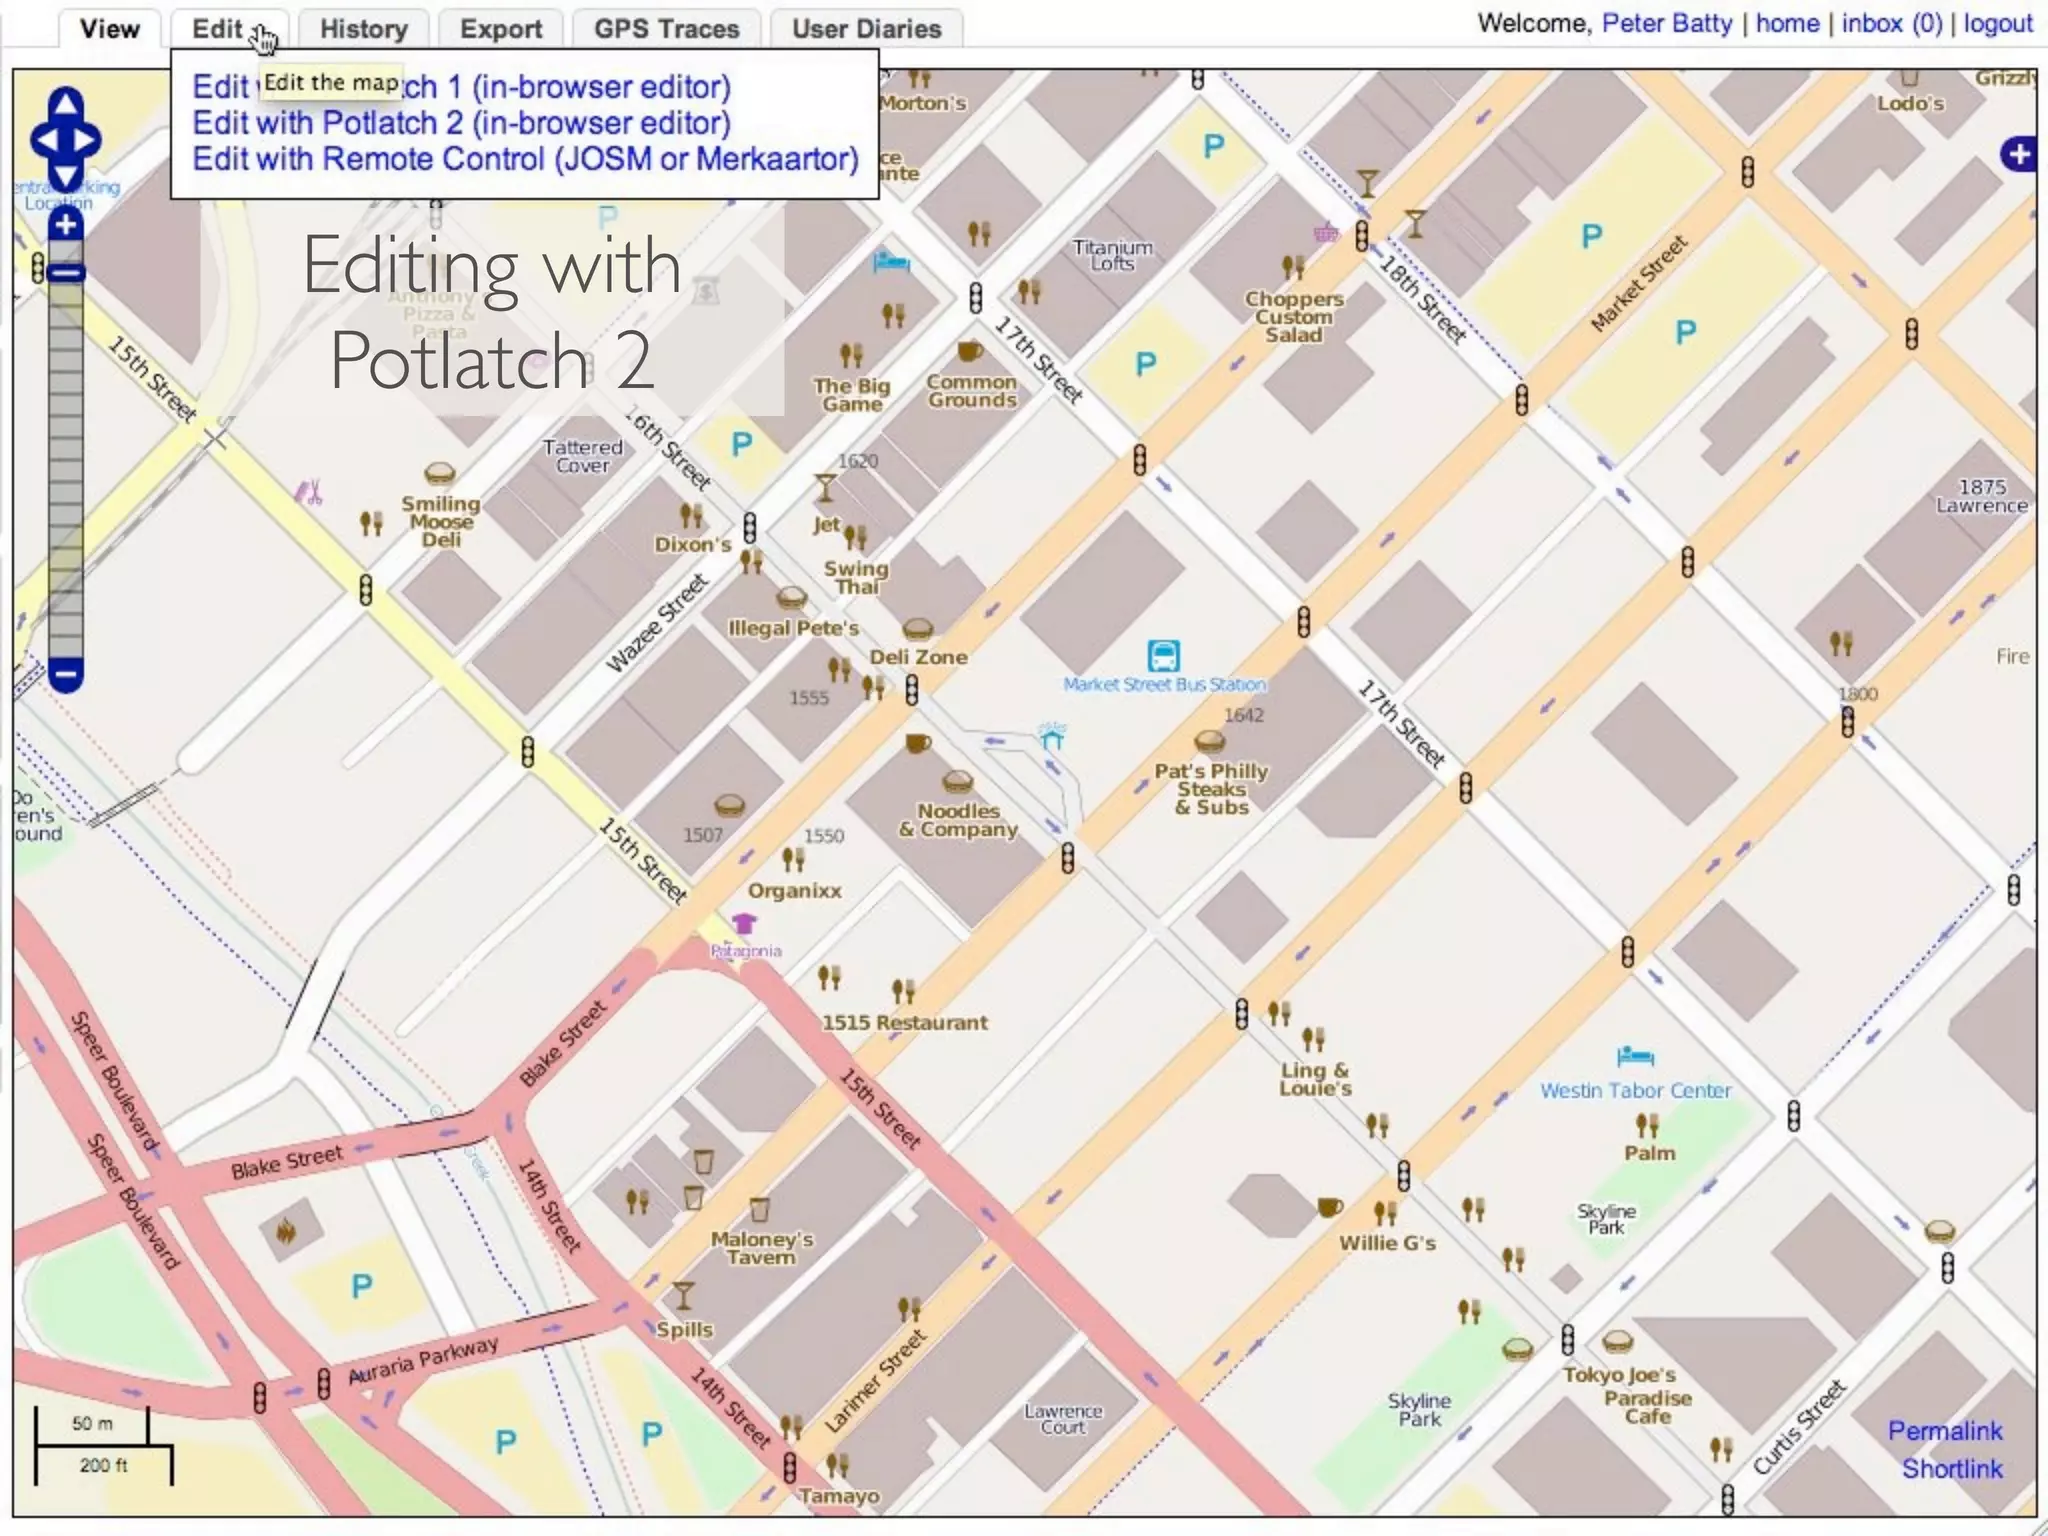Click the Westin Tabor Center hotel icon
Screen dimensions: 2048x1536
click(1635, 1057)
